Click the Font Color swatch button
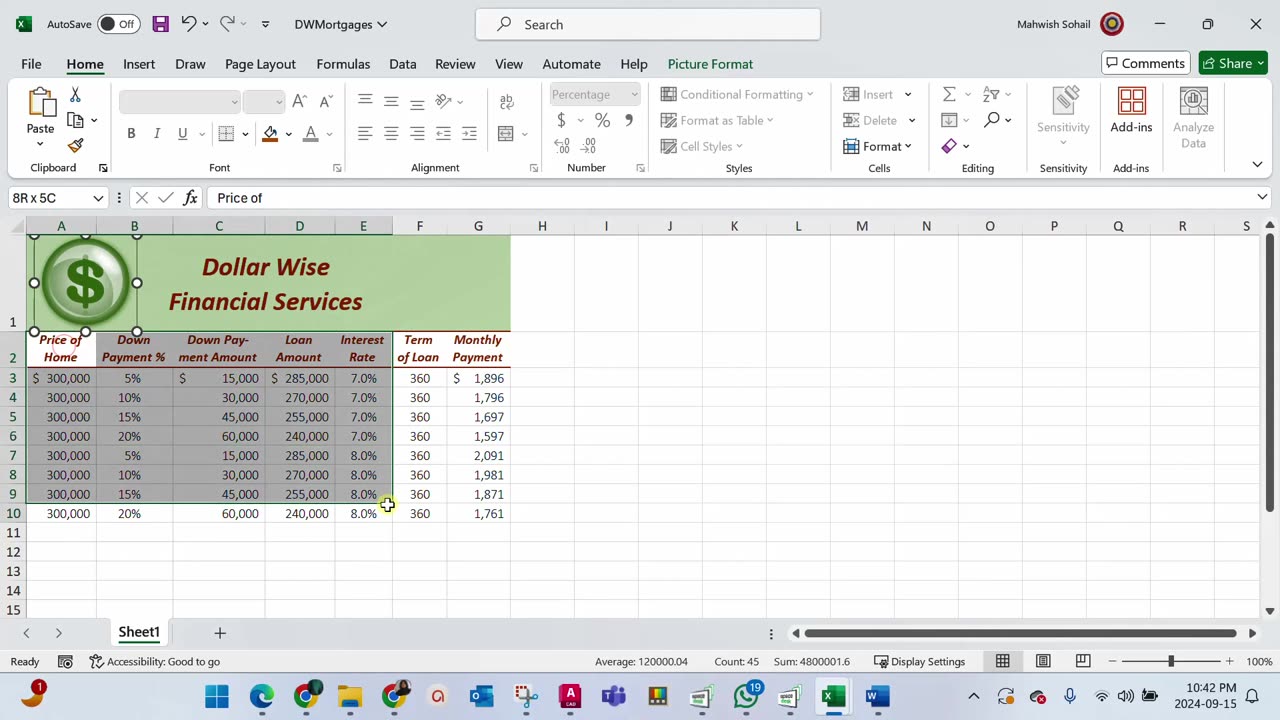This screenshot has width=1280, height=720. pos(311,133)
